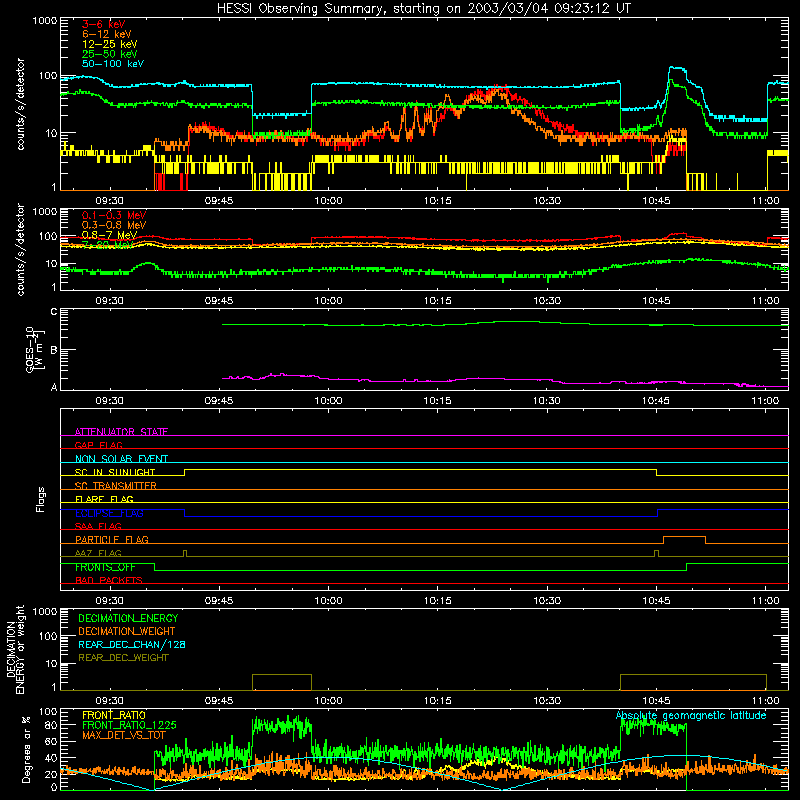Click the 0.3-0.8 MeV legend entry
The height and width of the screenshot is (800, 800).
pos(114,225)
